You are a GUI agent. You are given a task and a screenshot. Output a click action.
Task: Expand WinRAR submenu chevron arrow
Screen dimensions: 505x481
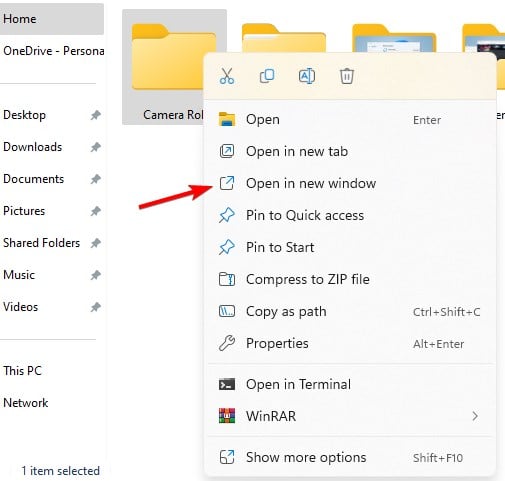point(475,416)
